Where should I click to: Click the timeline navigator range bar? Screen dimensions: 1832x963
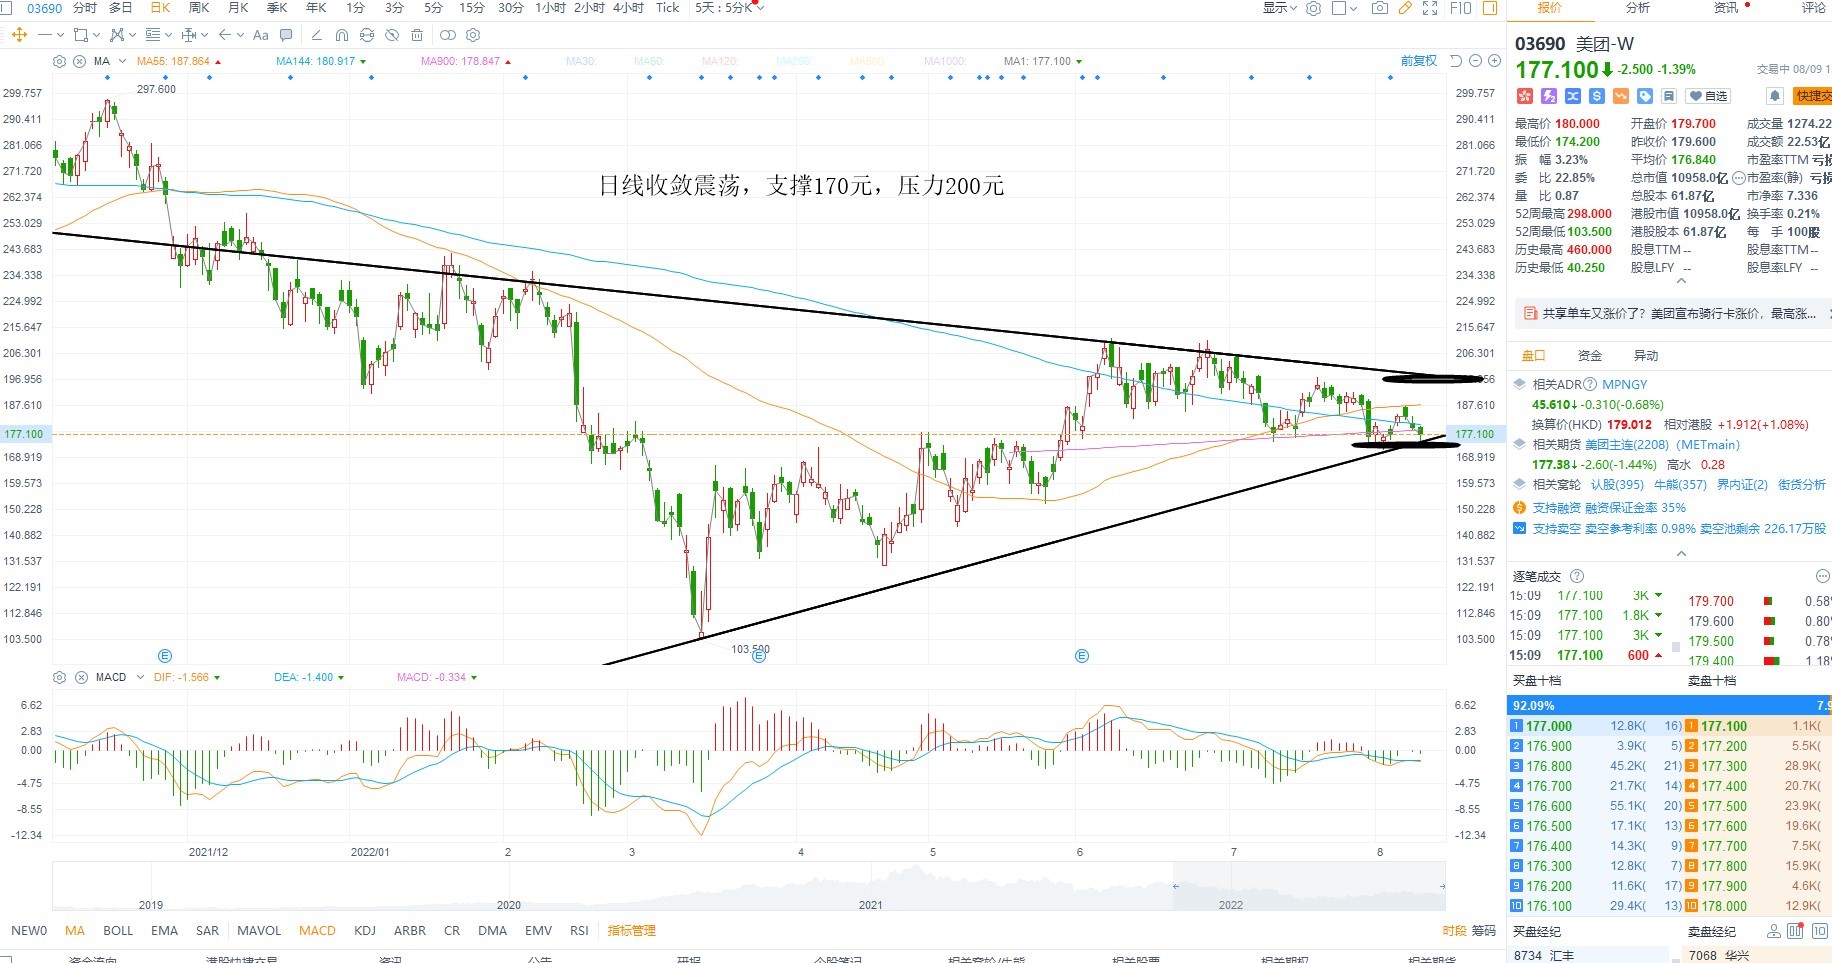(x=1309, y=886)
